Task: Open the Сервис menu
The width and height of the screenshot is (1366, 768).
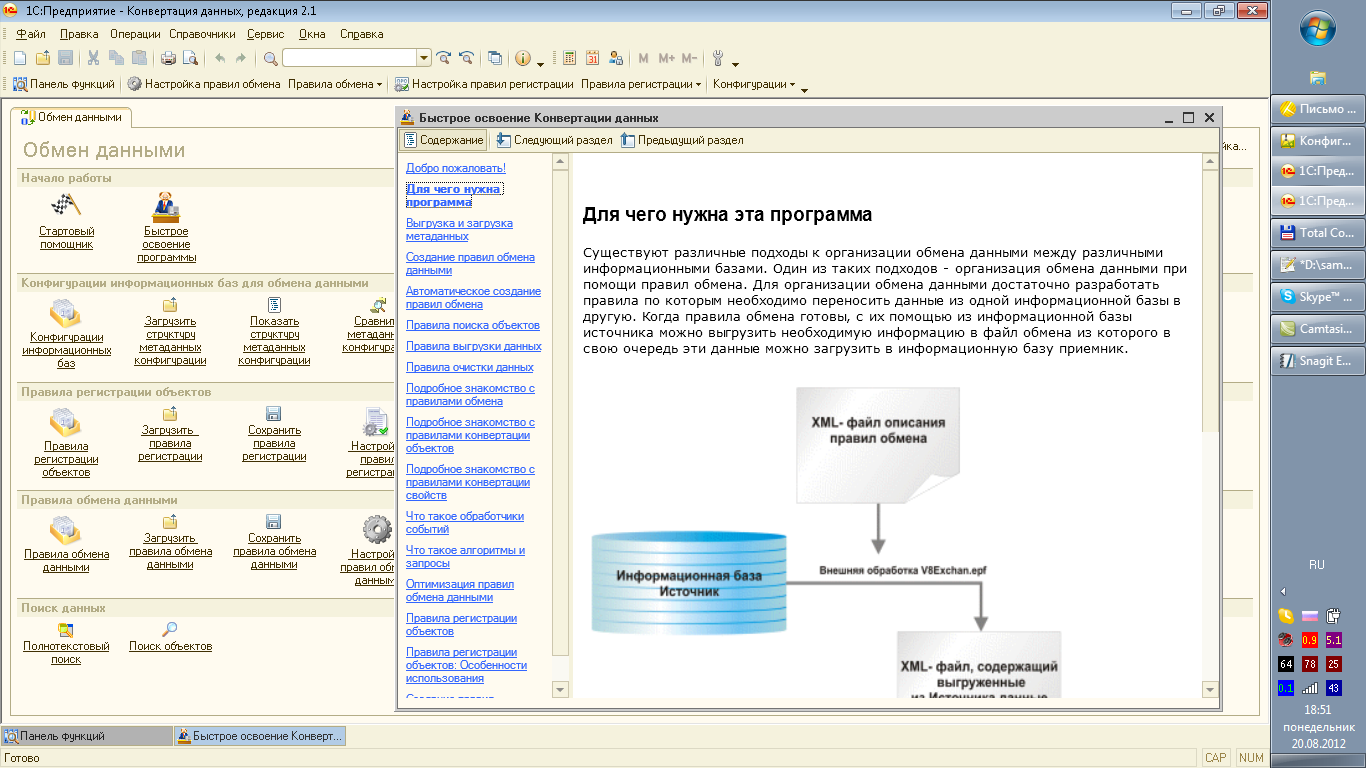Action: (265, 34)
